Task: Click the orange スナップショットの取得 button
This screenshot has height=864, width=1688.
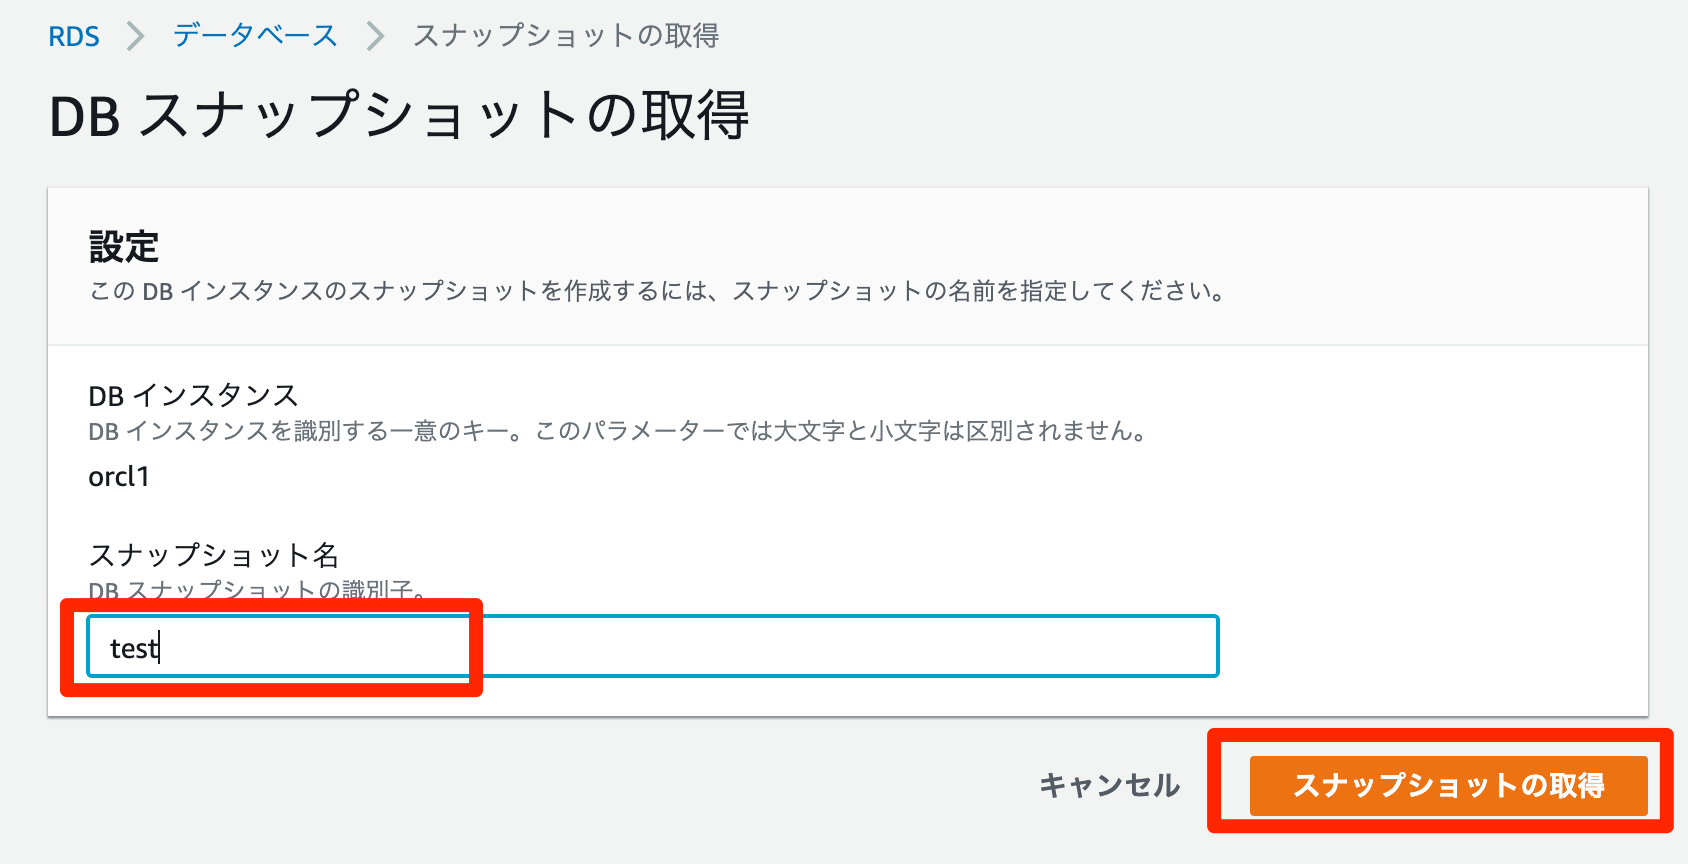Action: [x=1447, y=785]
